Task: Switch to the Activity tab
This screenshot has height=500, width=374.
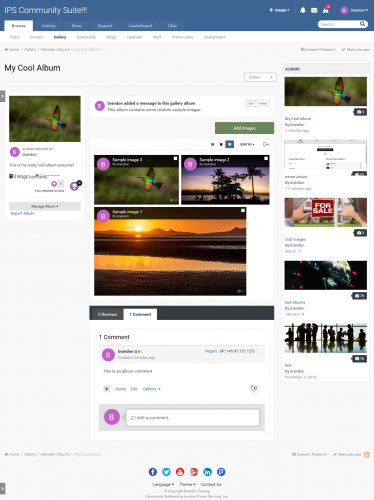Action: pos(49,26)
